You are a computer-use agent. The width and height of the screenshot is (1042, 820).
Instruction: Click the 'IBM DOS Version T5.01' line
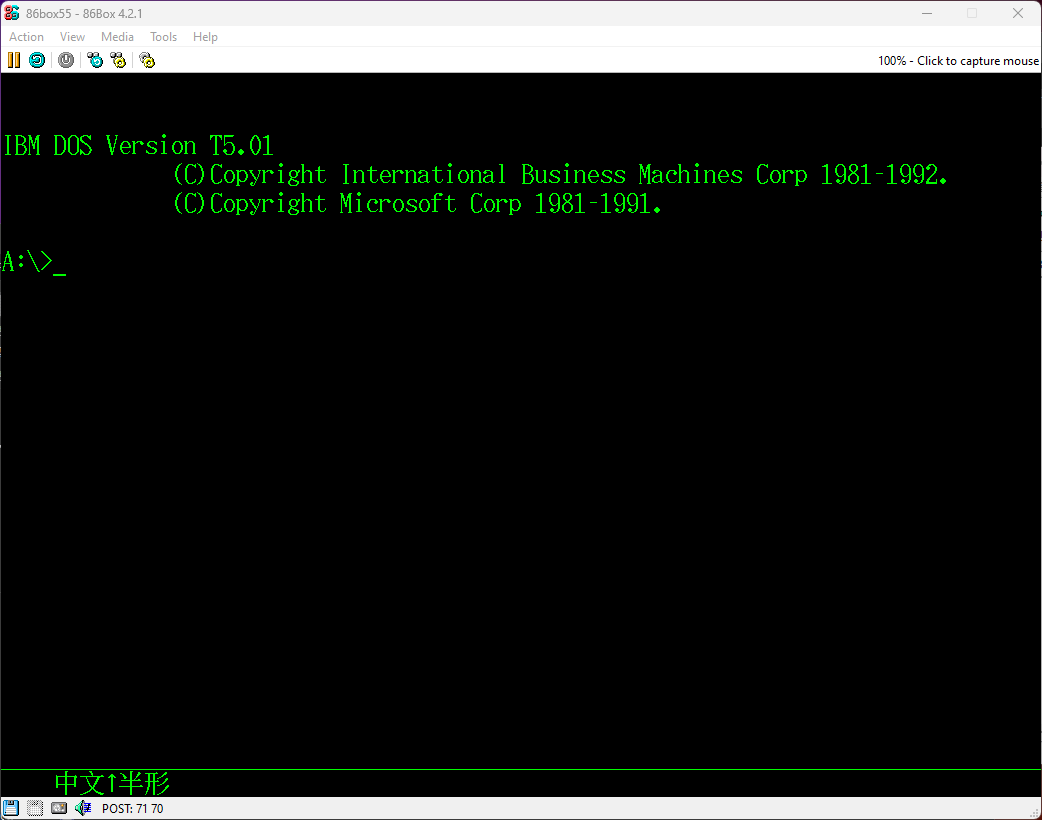click(138, 146)
